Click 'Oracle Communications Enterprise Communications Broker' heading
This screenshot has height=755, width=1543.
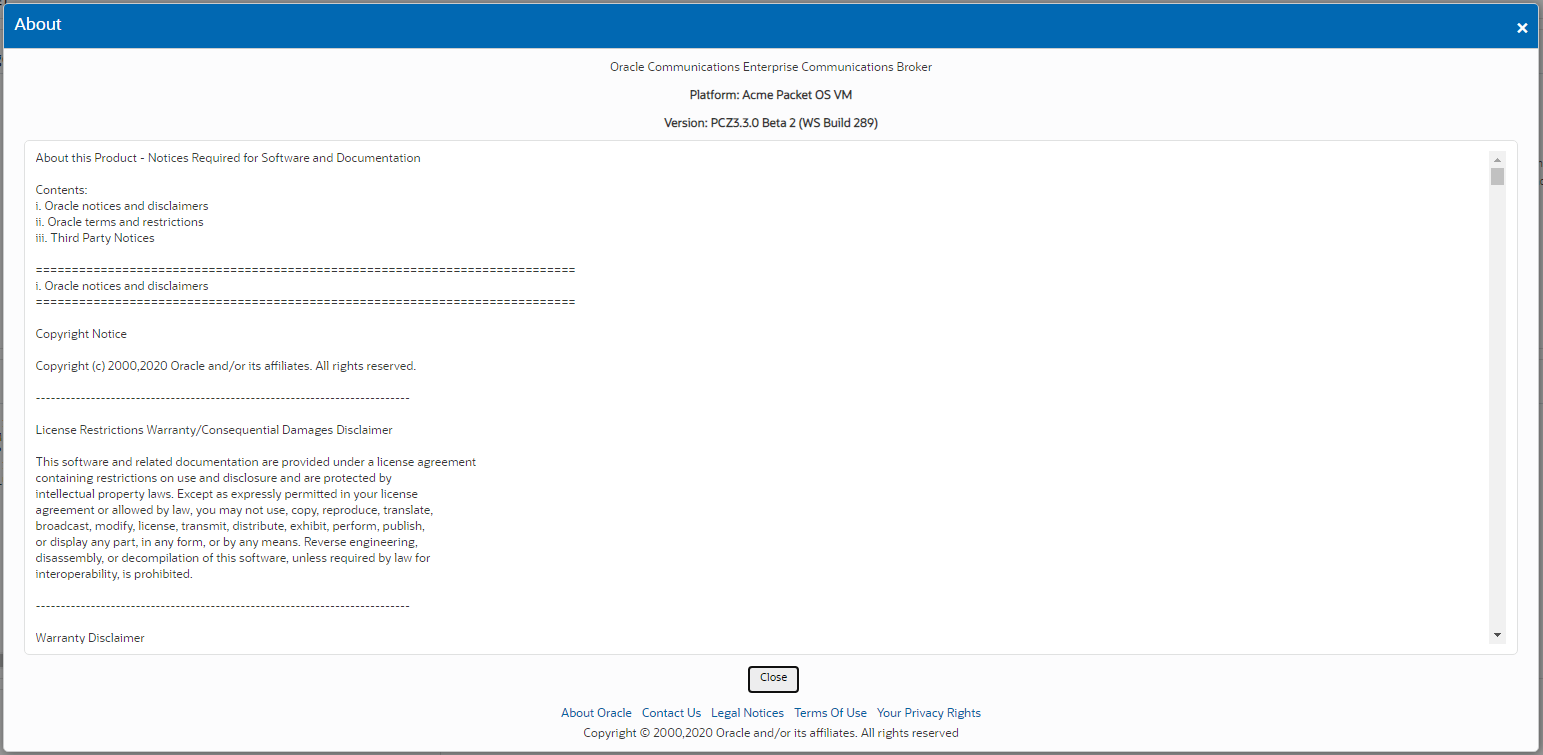(x=771, y=67)
